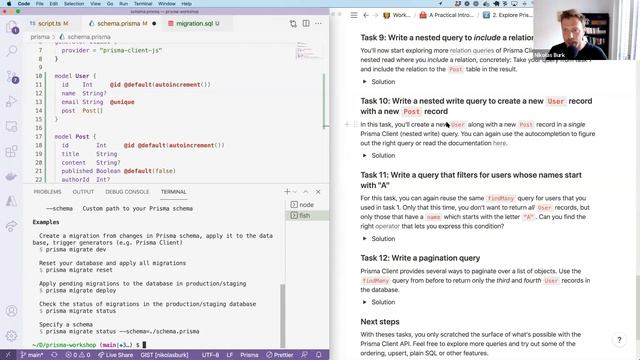Close the terminal panel
Screen dimensions: 640x360
[318, 191]
